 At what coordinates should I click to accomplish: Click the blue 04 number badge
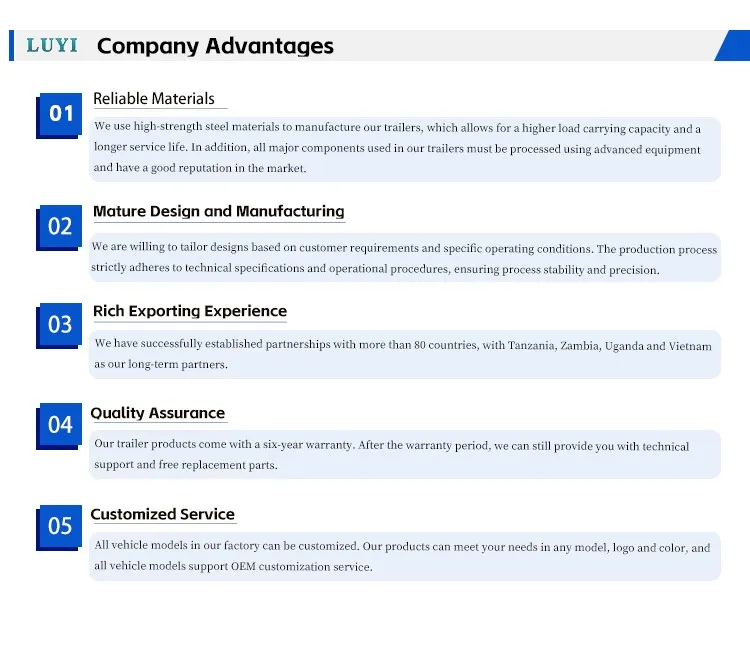click(x=60, y=425)
